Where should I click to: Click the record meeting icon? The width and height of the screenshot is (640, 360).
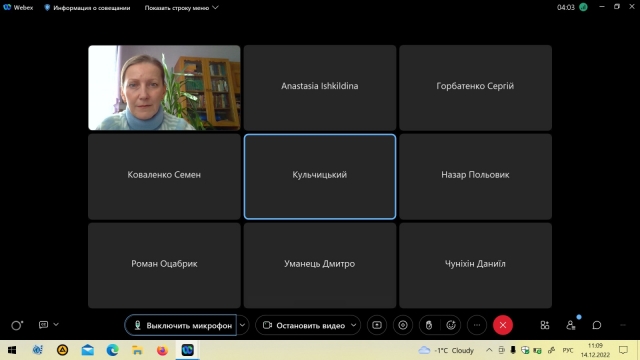(403, 325)
